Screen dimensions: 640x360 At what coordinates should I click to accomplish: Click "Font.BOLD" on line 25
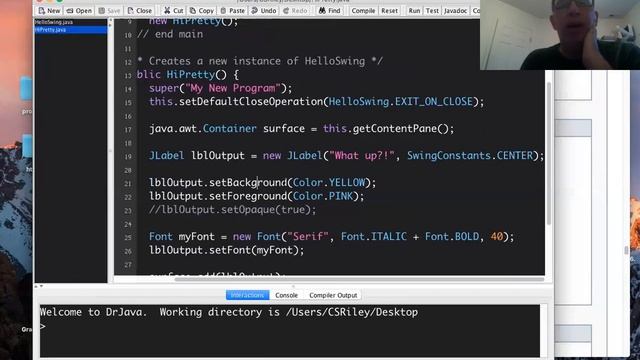click(452, 236)
